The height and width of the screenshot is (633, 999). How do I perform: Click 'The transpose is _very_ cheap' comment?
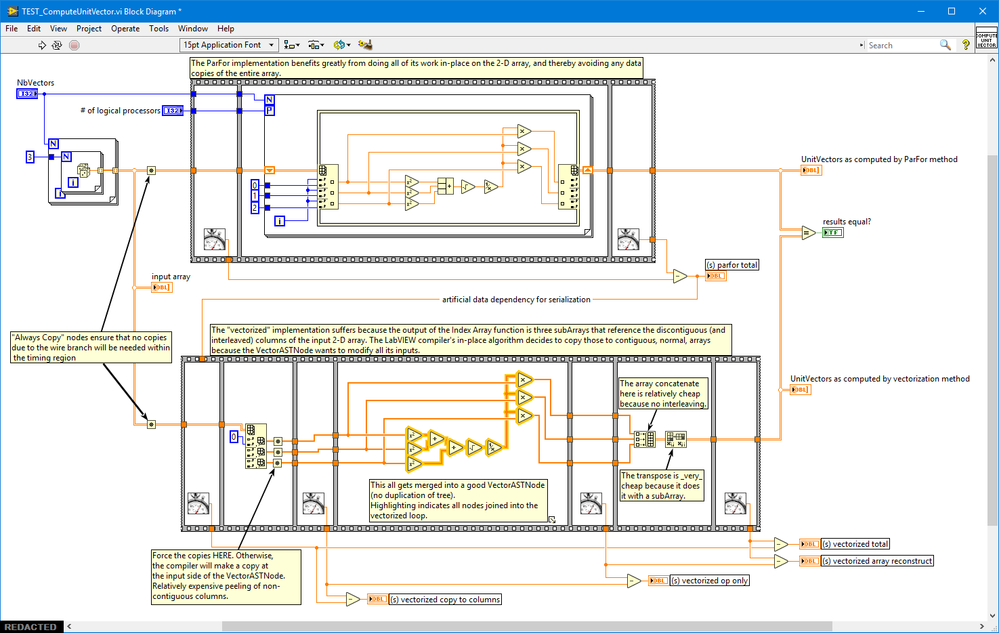click(661, 486)
